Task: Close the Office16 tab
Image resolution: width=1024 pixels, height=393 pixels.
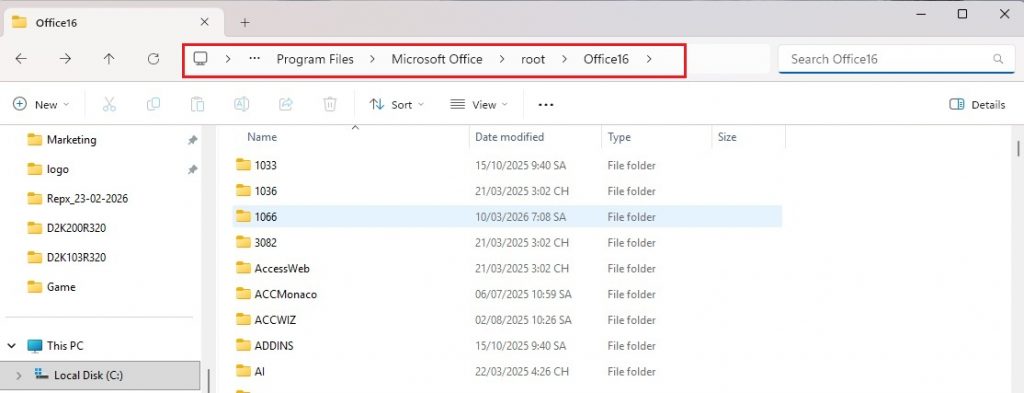Action: 204,22
